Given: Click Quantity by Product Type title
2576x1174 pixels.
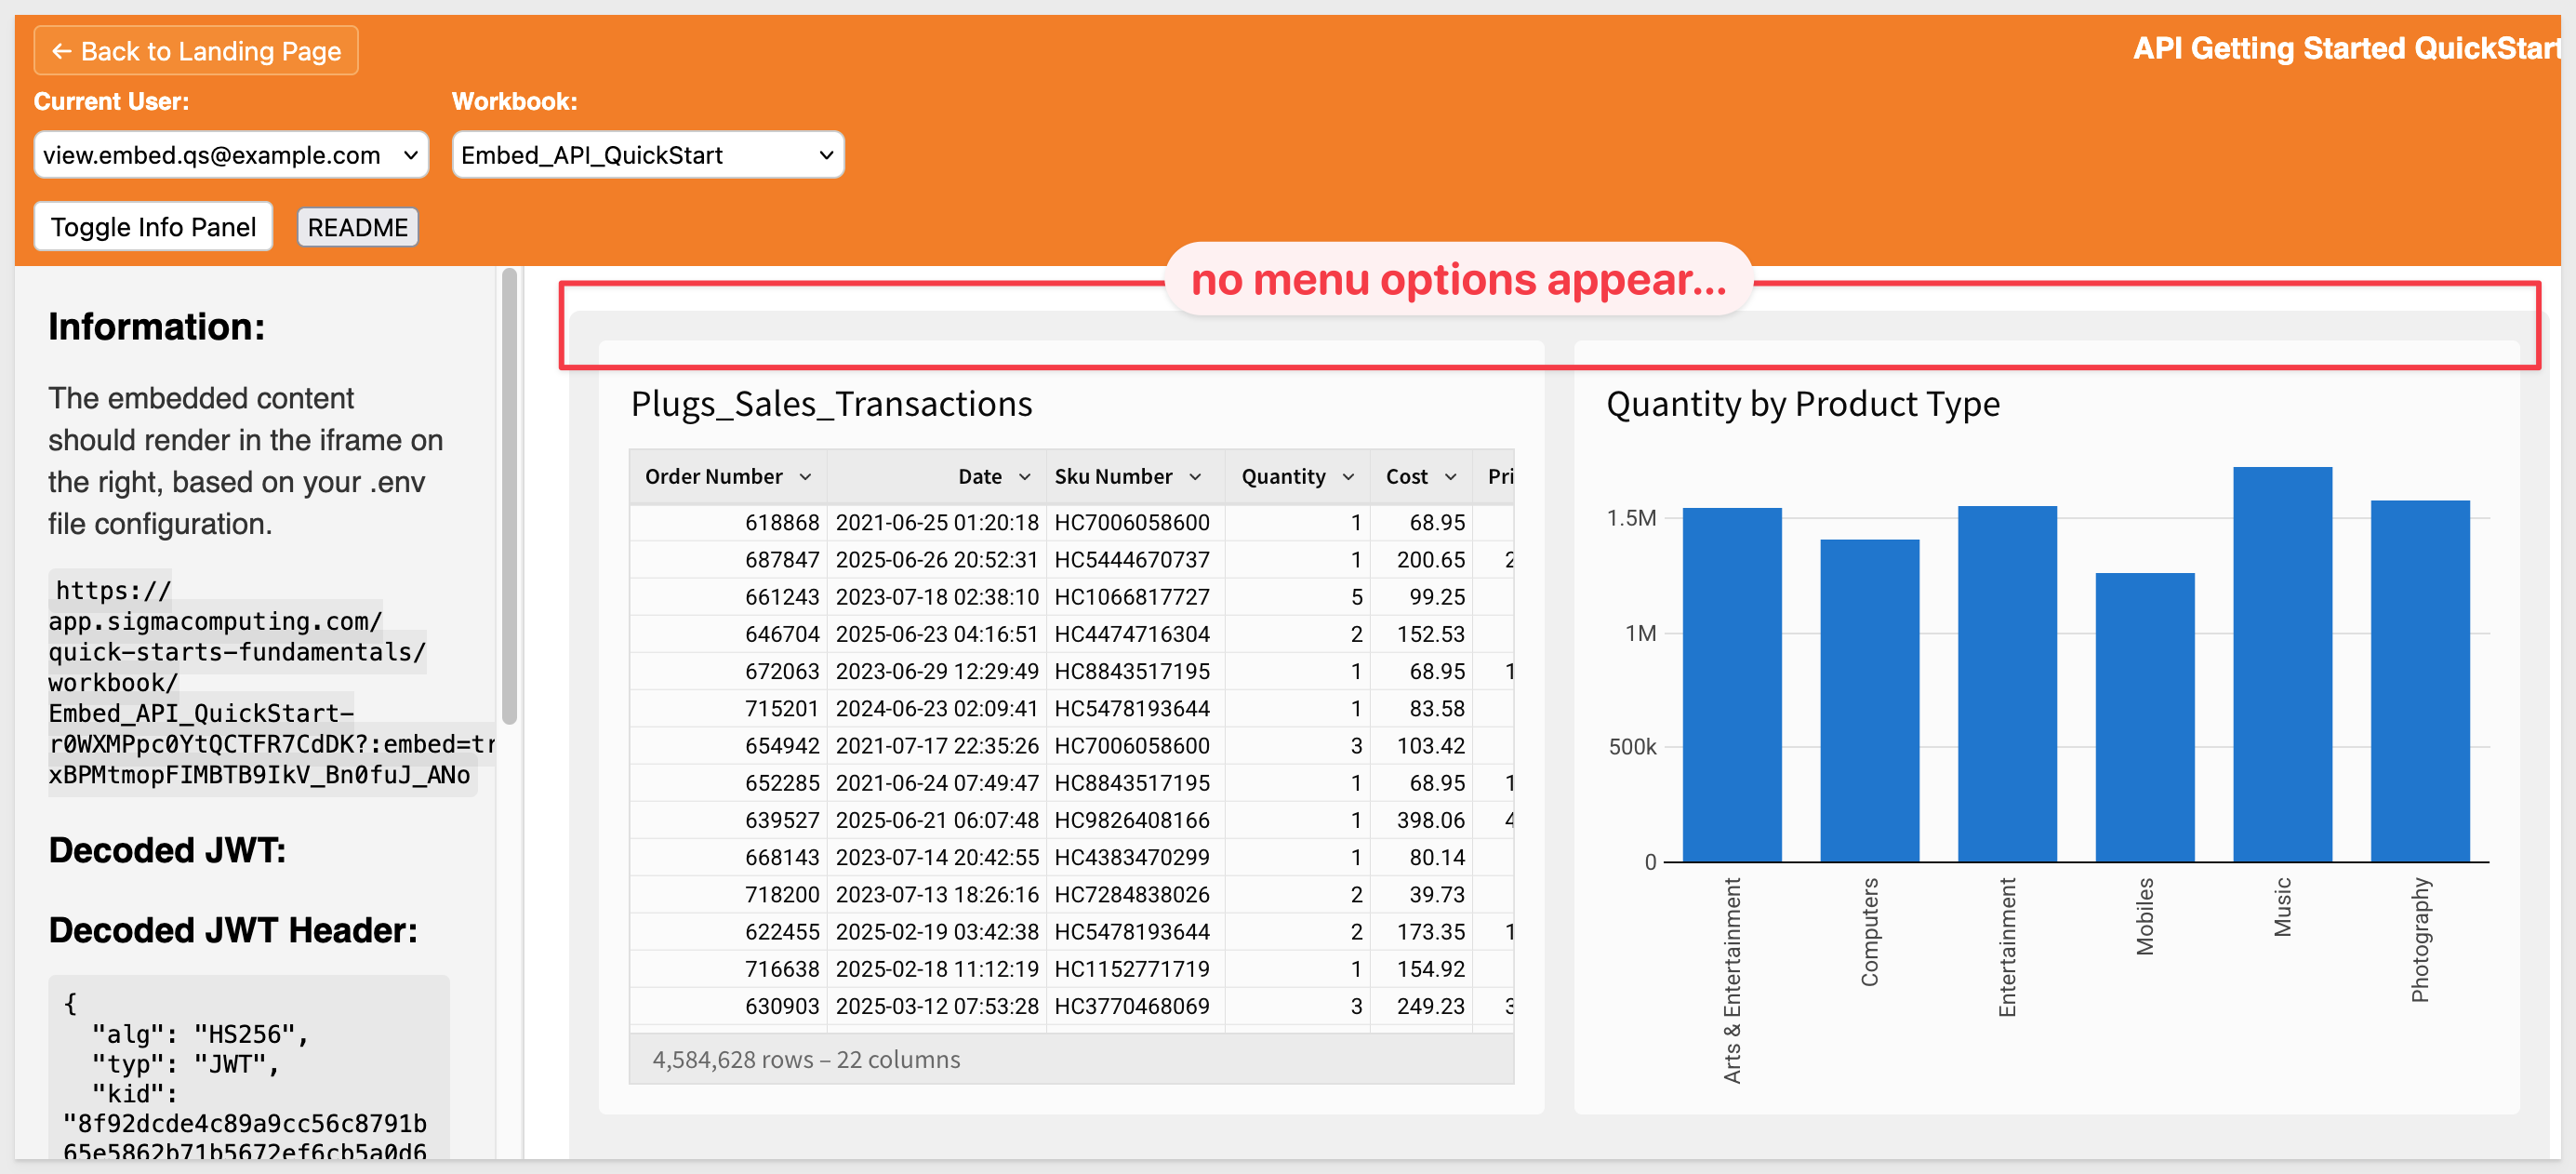Looking at the screenshot, I should 1802,404.
